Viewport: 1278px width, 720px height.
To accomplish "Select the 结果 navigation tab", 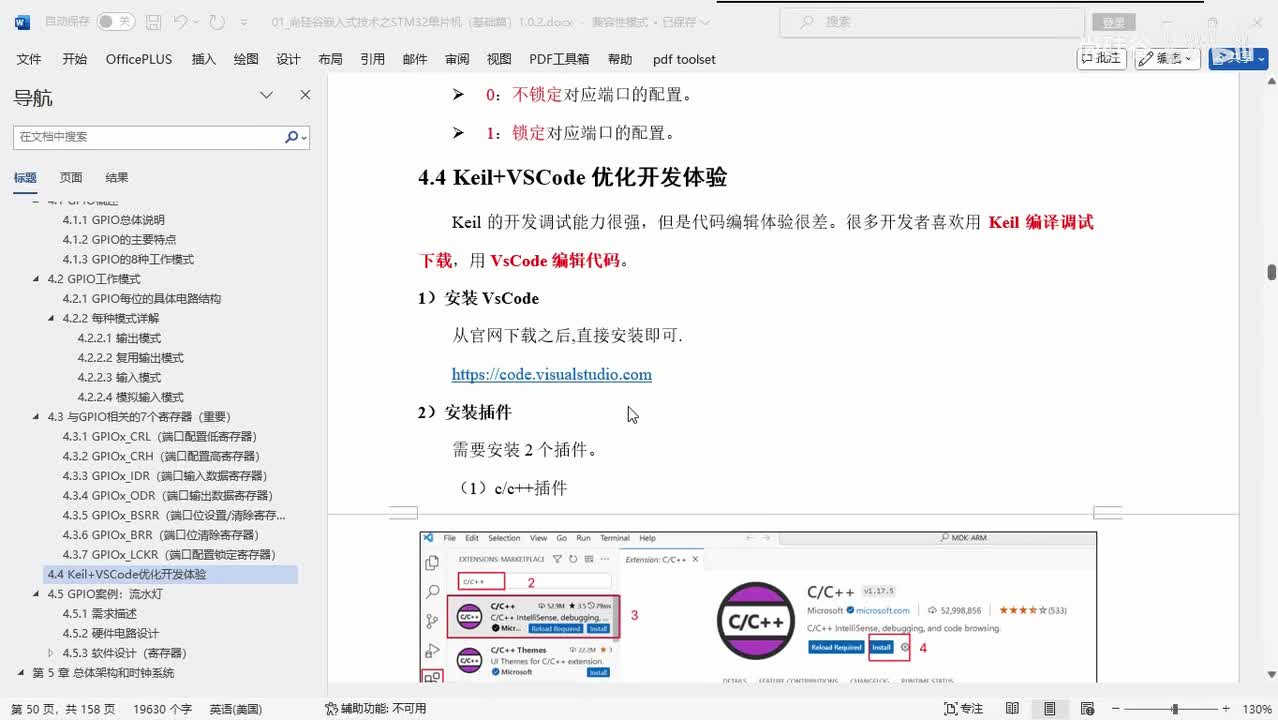I will click(117, 178).
